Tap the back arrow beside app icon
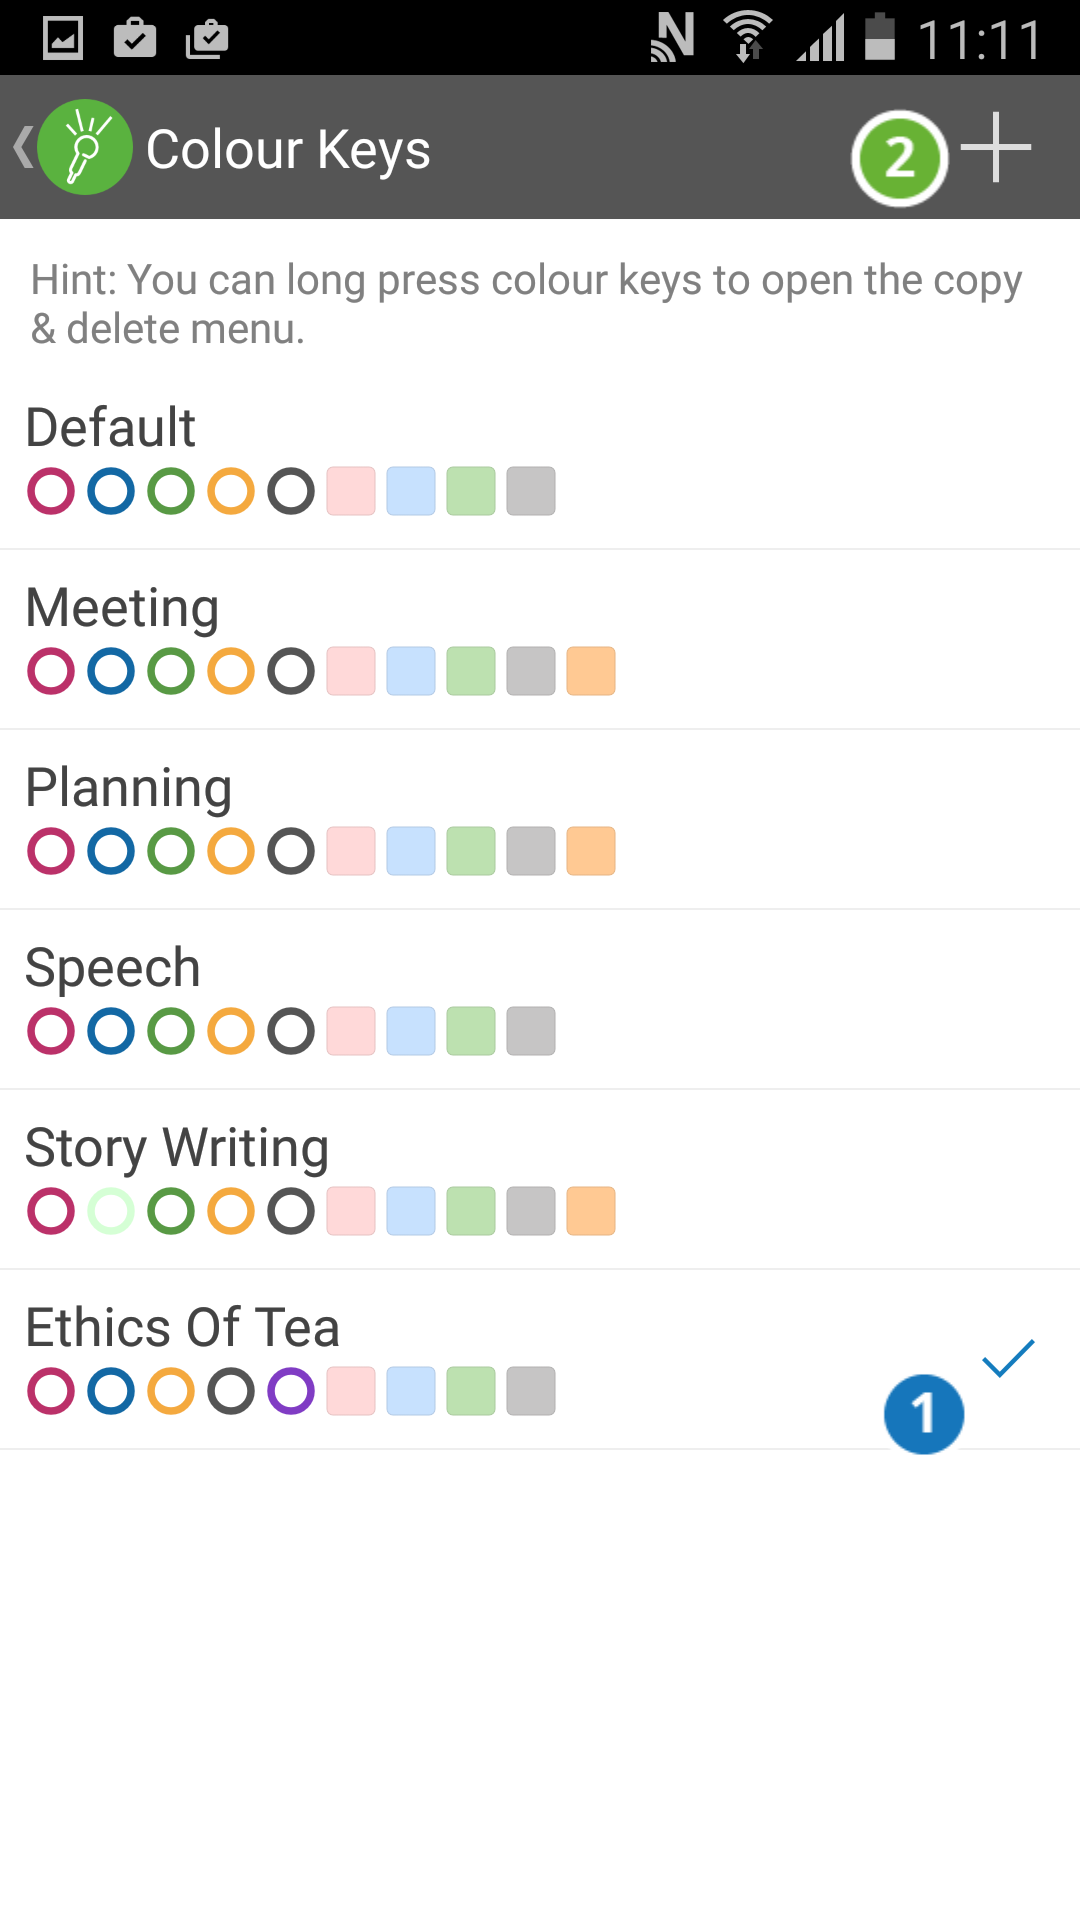The image size is (1080, 1920). [x=22, y=147]
